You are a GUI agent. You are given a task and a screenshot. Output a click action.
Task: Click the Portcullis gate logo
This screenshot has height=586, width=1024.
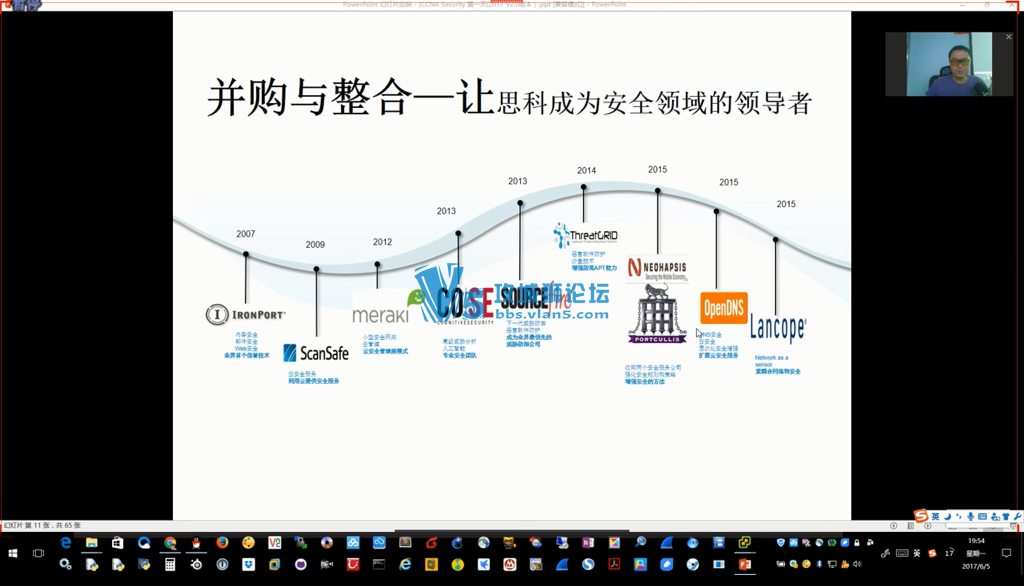click(657, 314)
